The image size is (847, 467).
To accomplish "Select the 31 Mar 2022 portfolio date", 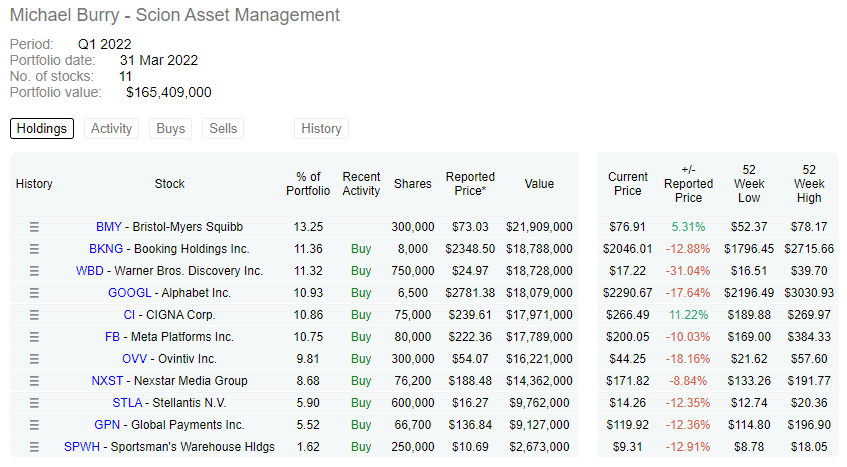I will 159,60.
